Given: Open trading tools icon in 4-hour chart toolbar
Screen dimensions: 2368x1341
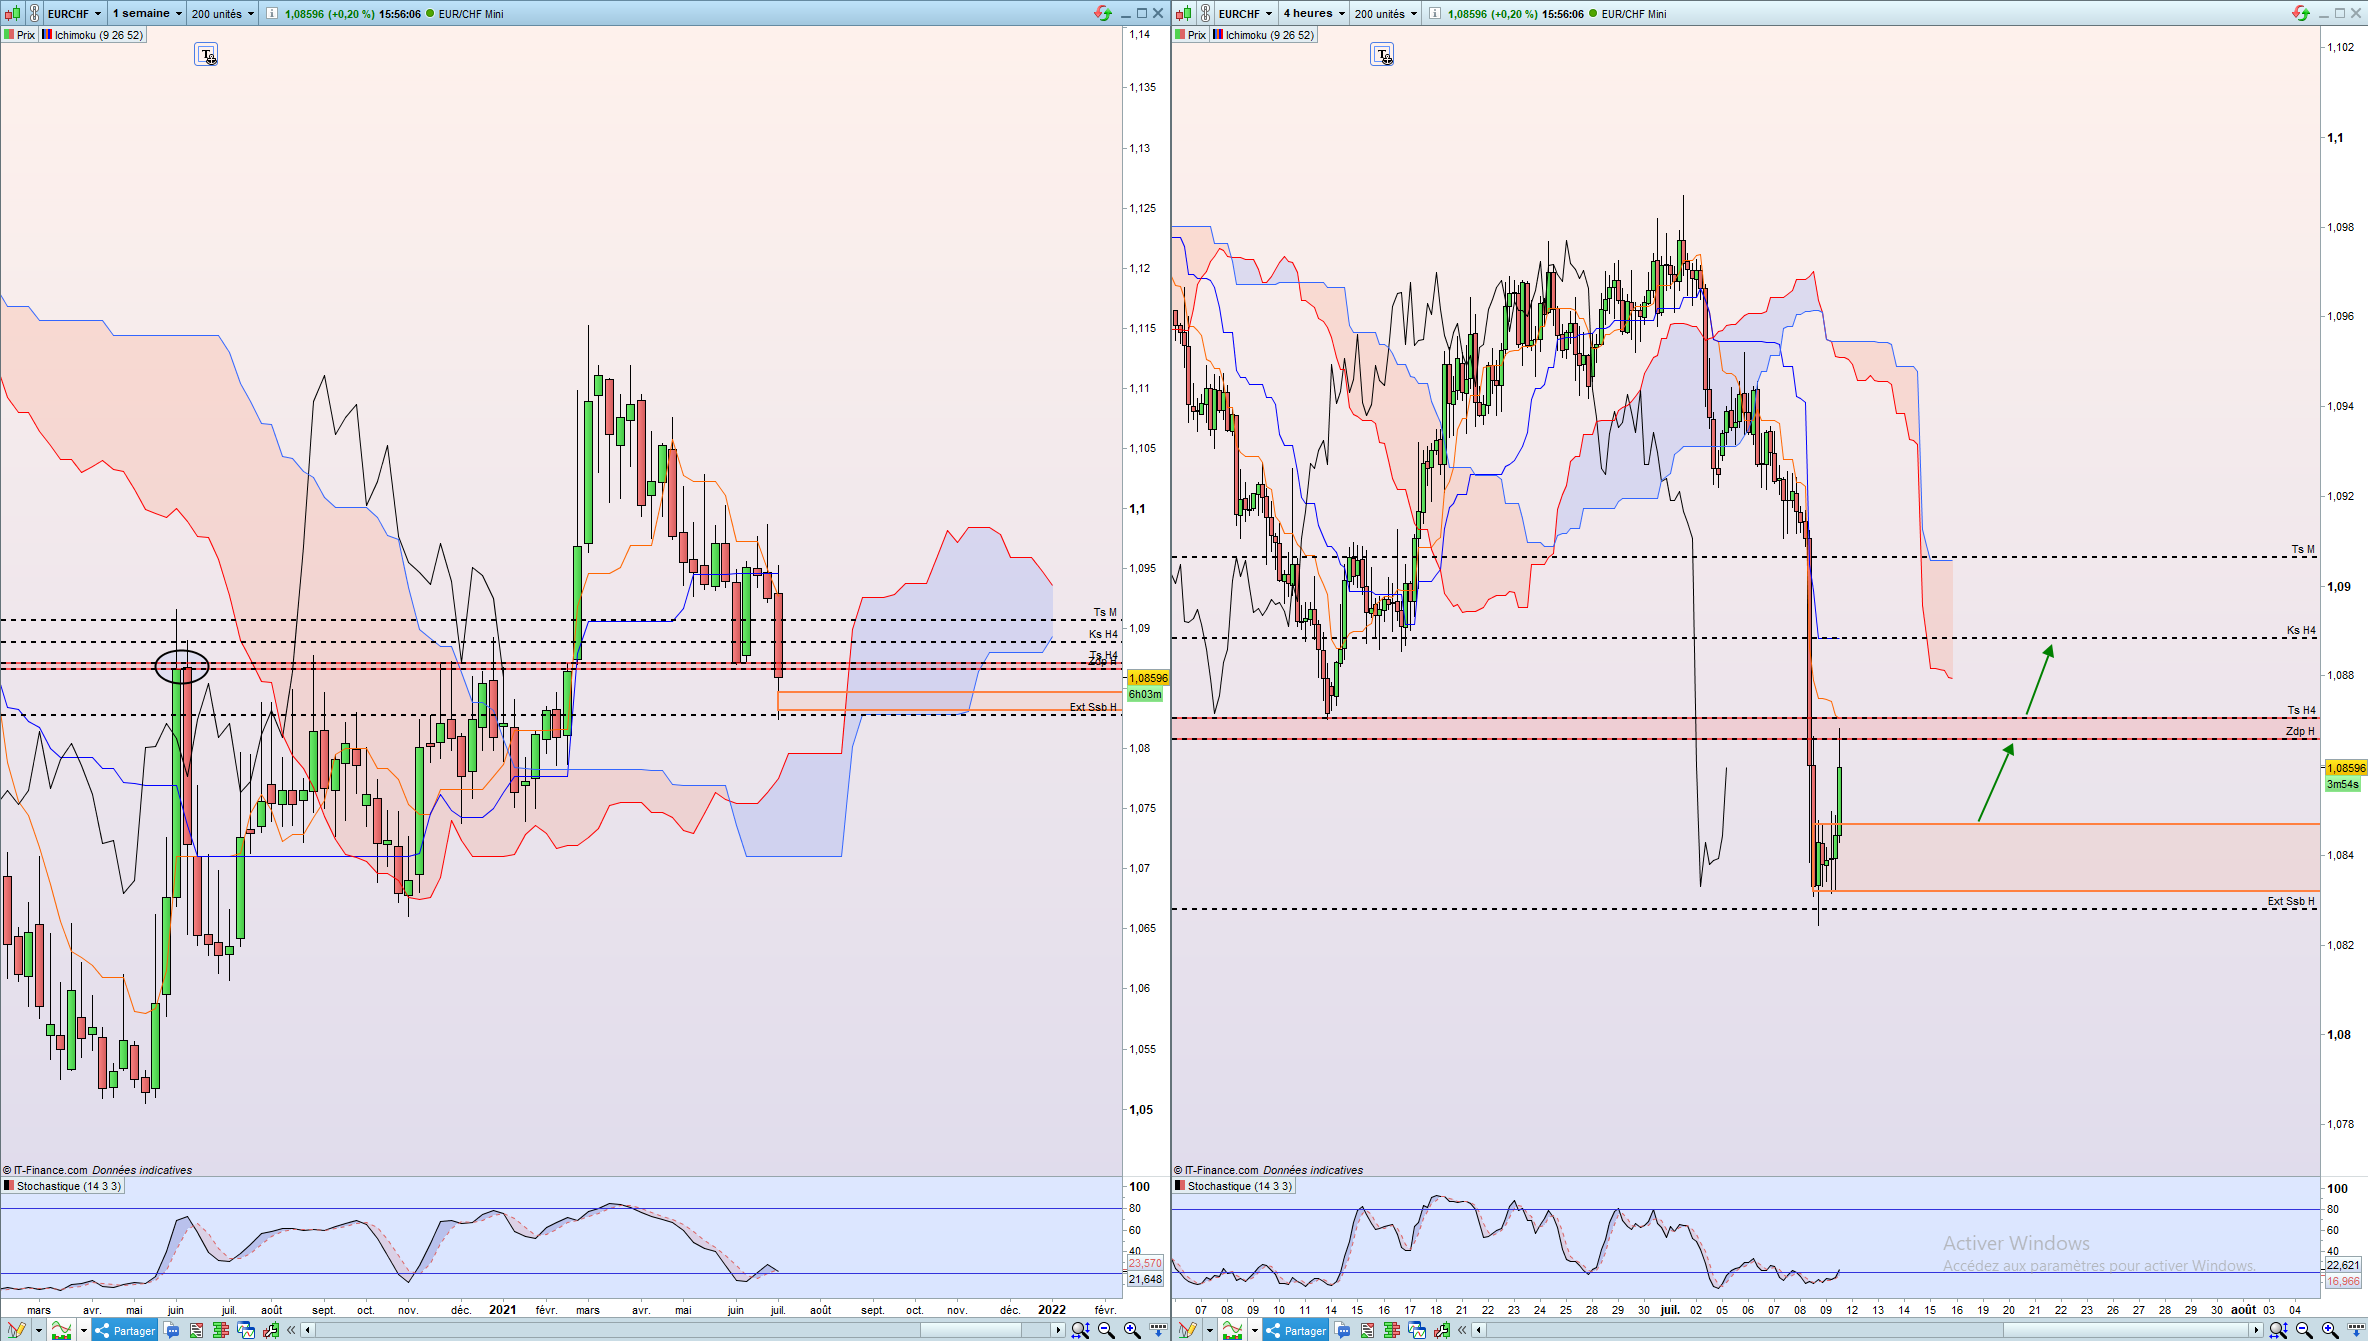Looking at the screenshot, I should coord(1442,1330).
